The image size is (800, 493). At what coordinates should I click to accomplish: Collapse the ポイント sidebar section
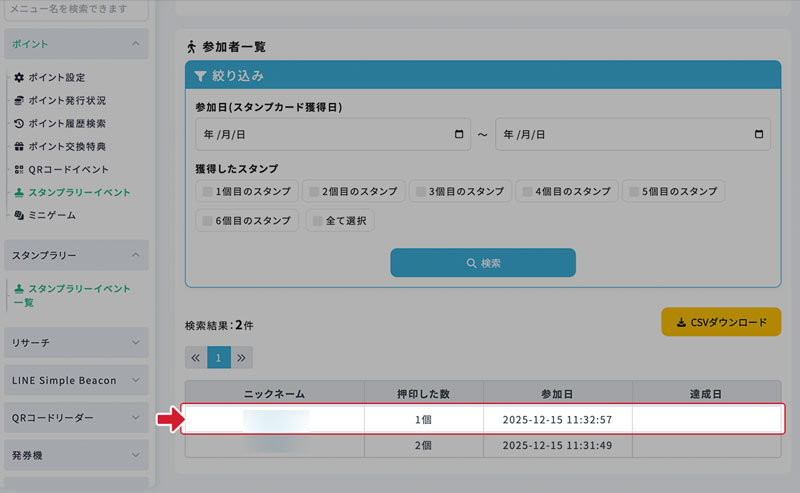point(136,44)
